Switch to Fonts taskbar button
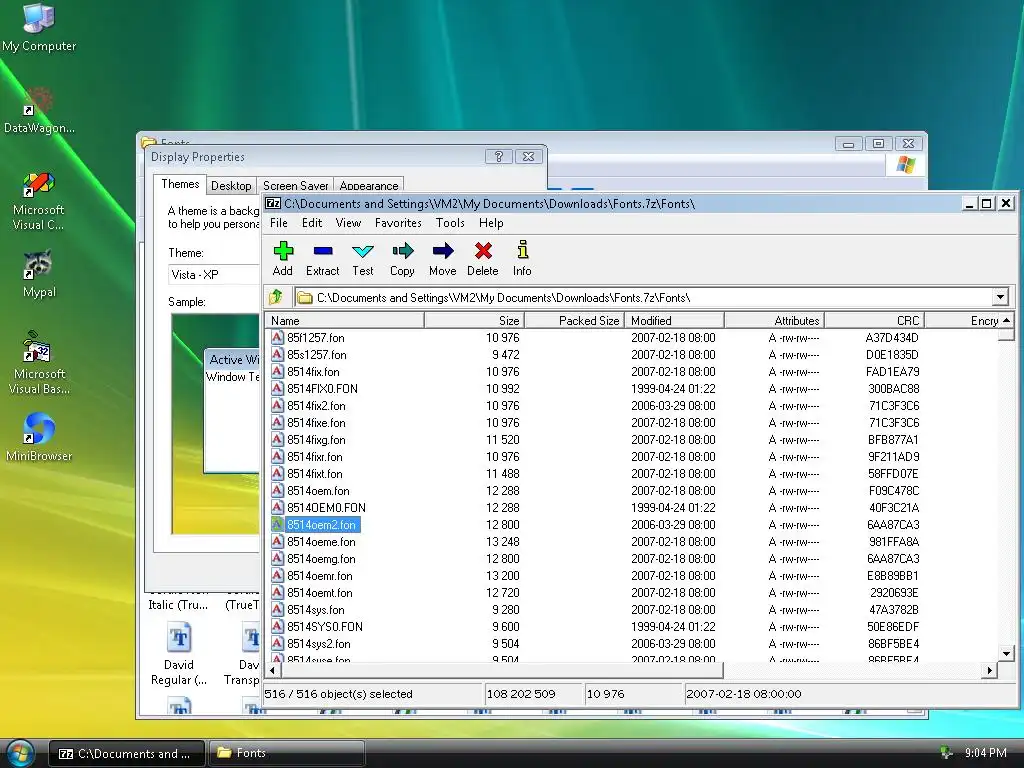The width and height of the screenshot is (1024, 768). pyautogui.click(x=286, y=754)
